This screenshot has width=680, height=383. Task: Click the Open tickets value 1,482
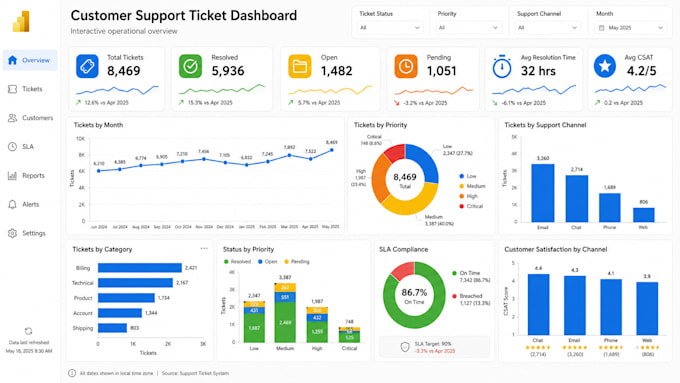point(337,71)
